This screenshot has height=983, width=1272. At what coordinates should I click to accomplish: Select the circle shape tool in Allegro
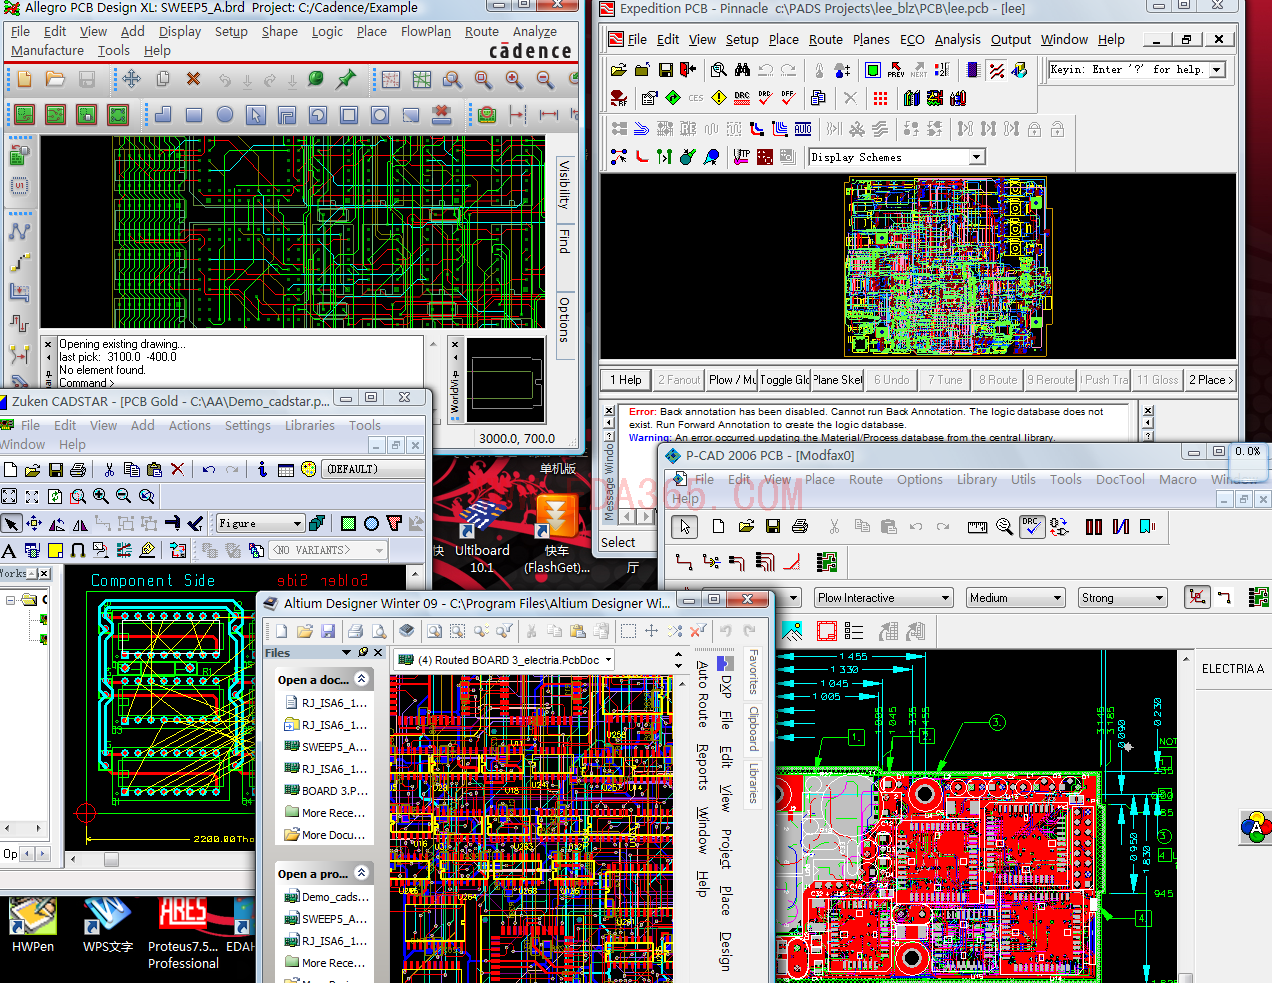[225, 115]
